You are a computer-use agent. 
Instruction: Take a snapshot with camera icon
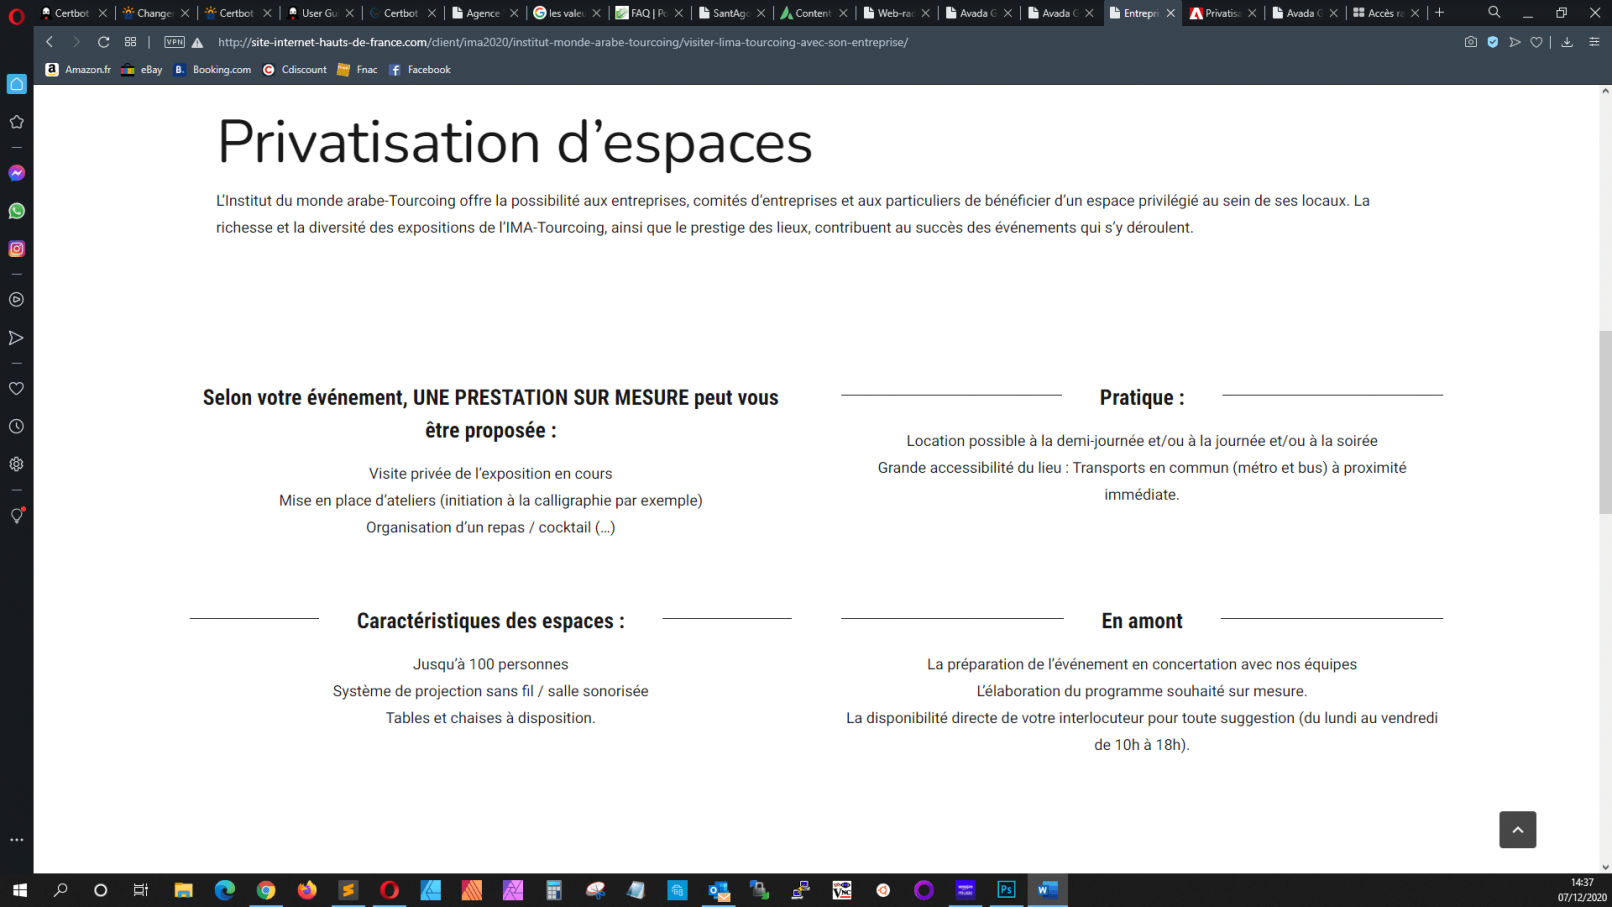coord(1470,42)
